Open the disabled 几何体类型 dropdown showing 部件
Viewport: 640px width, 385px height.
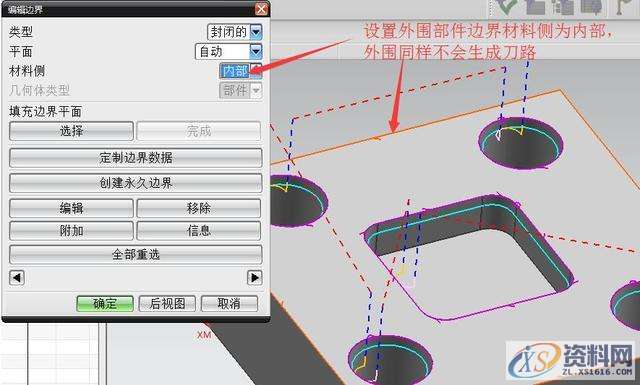coord(240,90)
